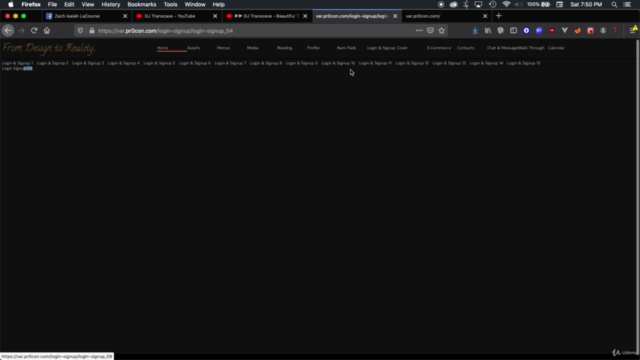Open the Assets nav link
Screen dimensions: 640x360
pos(193,48)
